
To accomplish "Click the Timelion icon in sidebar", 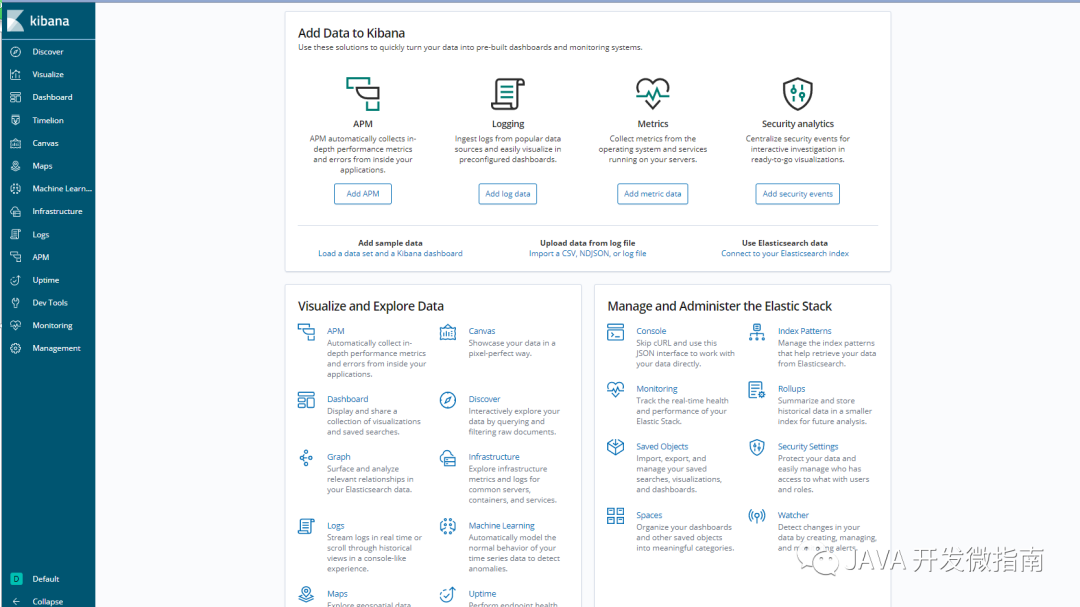I will pyautogui.click(x=16, y=120).
